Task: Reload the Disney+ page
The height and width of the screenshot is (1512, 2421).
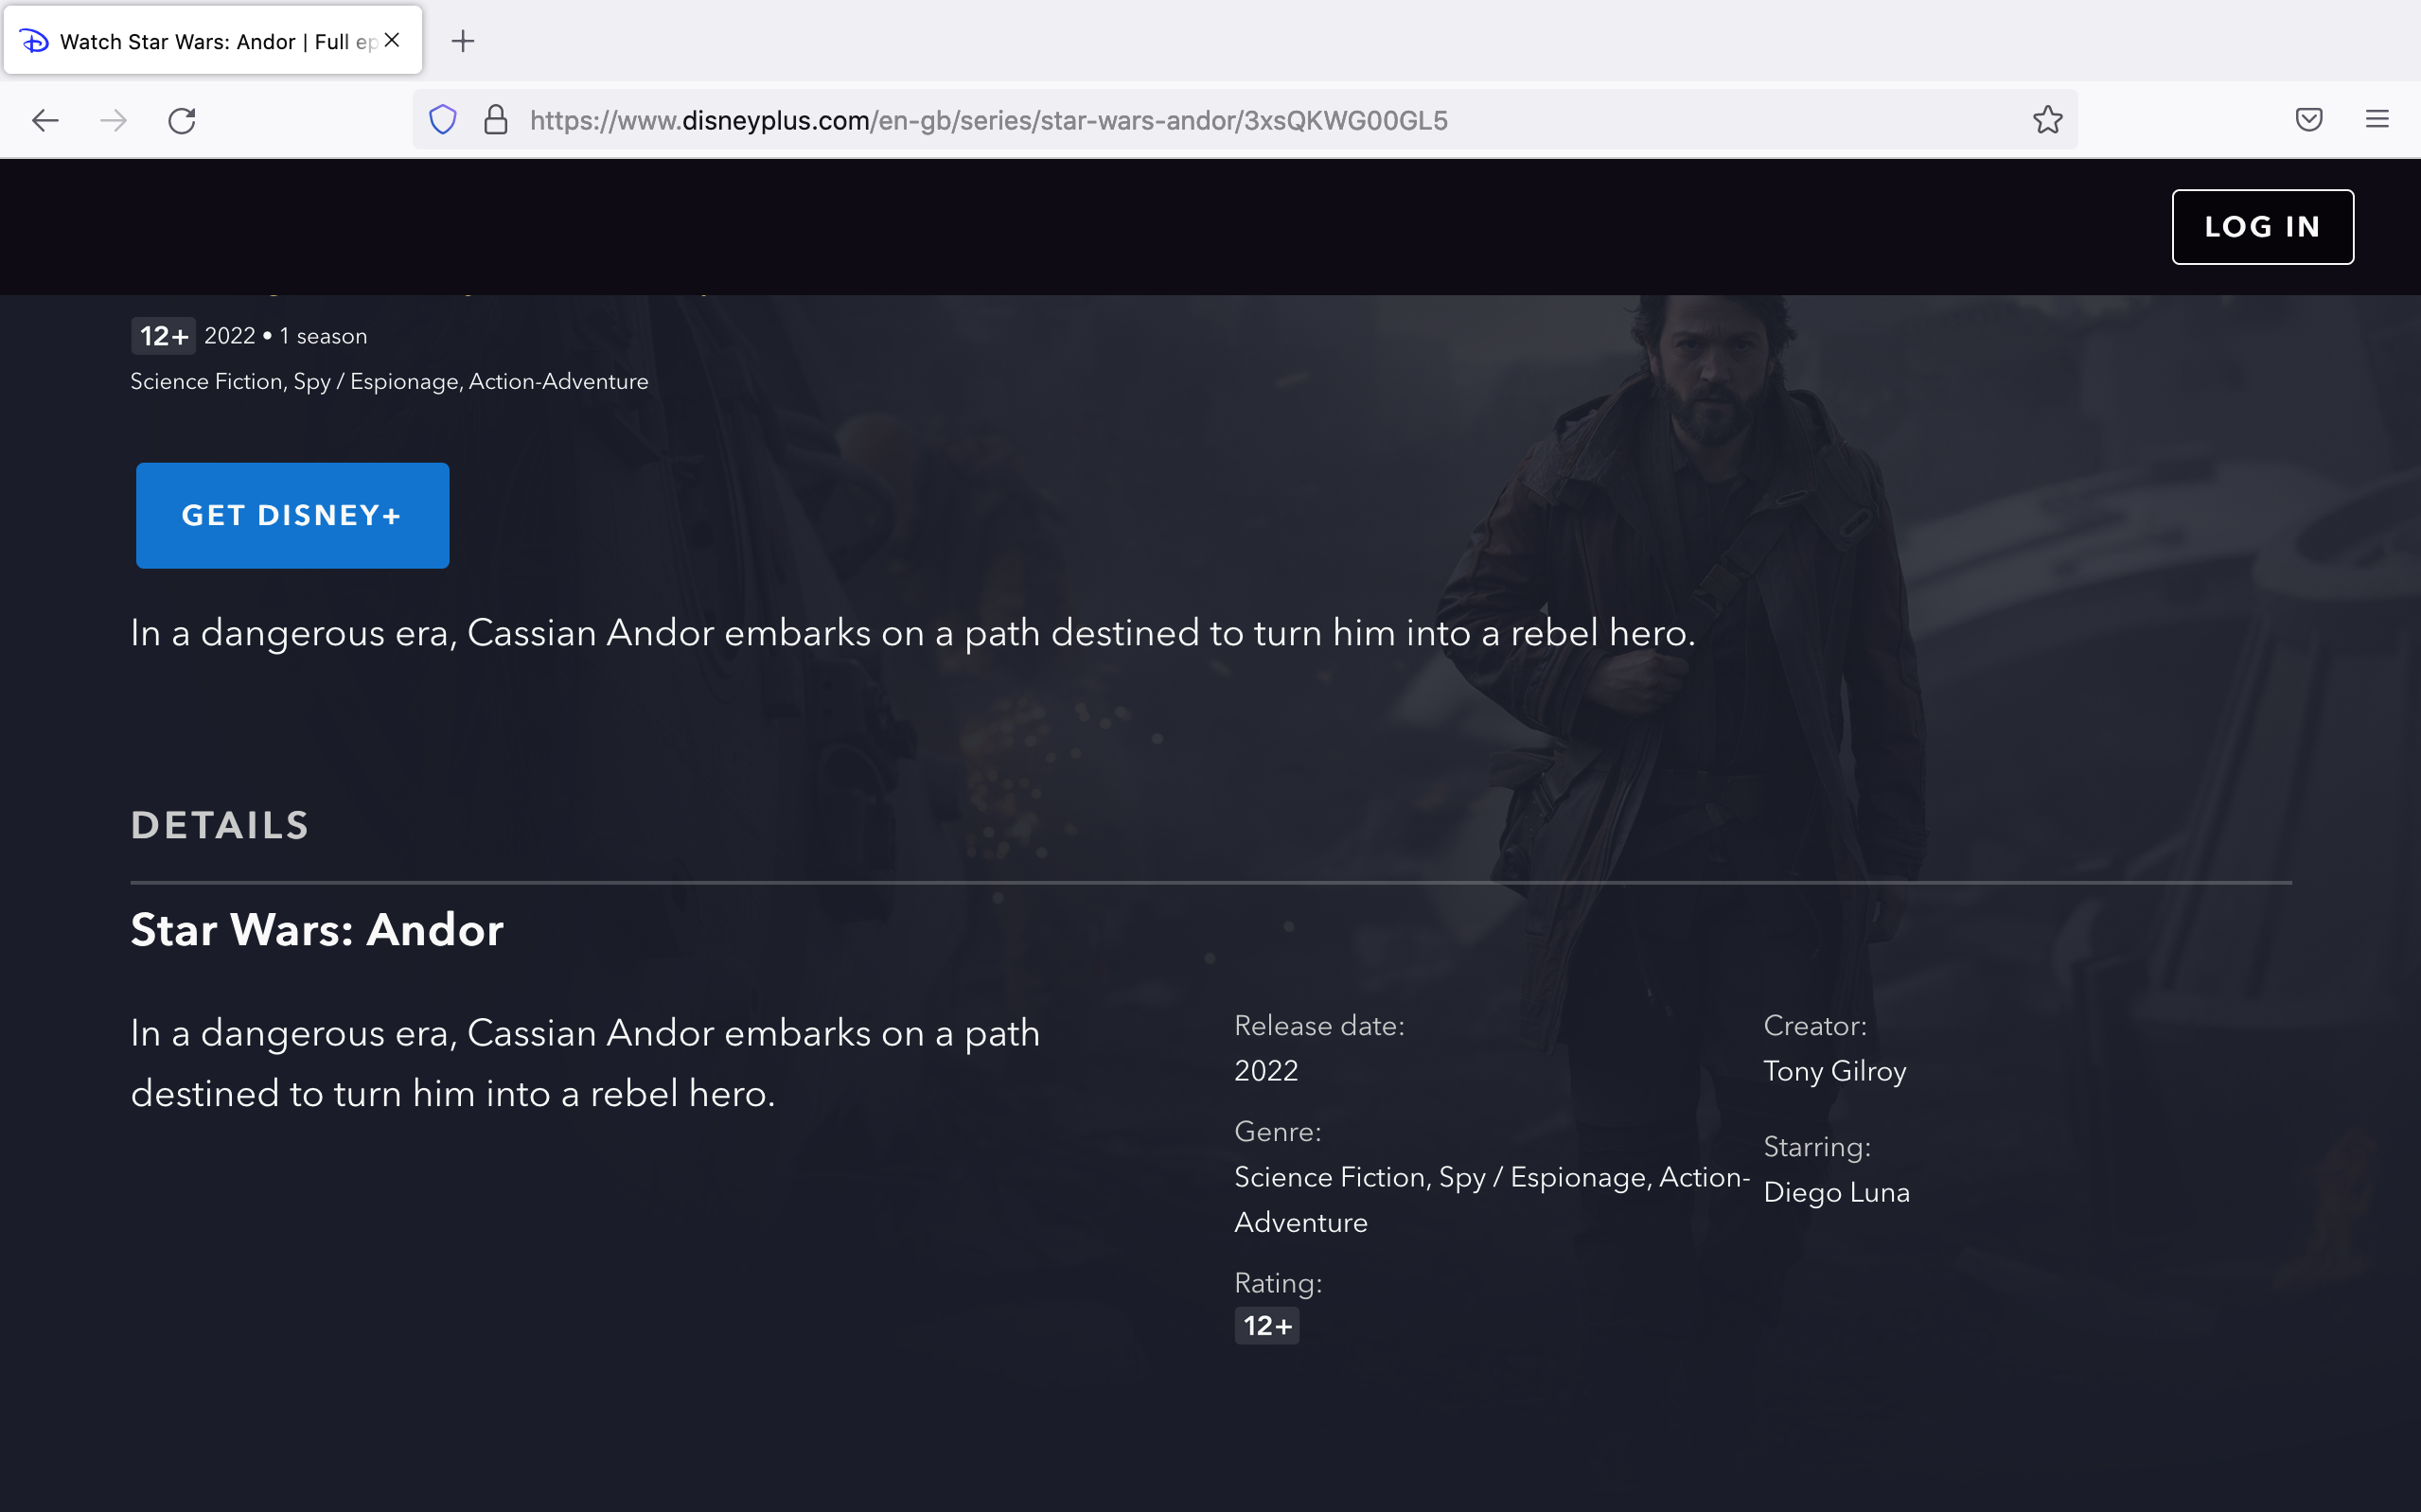Action: [182, 120]
